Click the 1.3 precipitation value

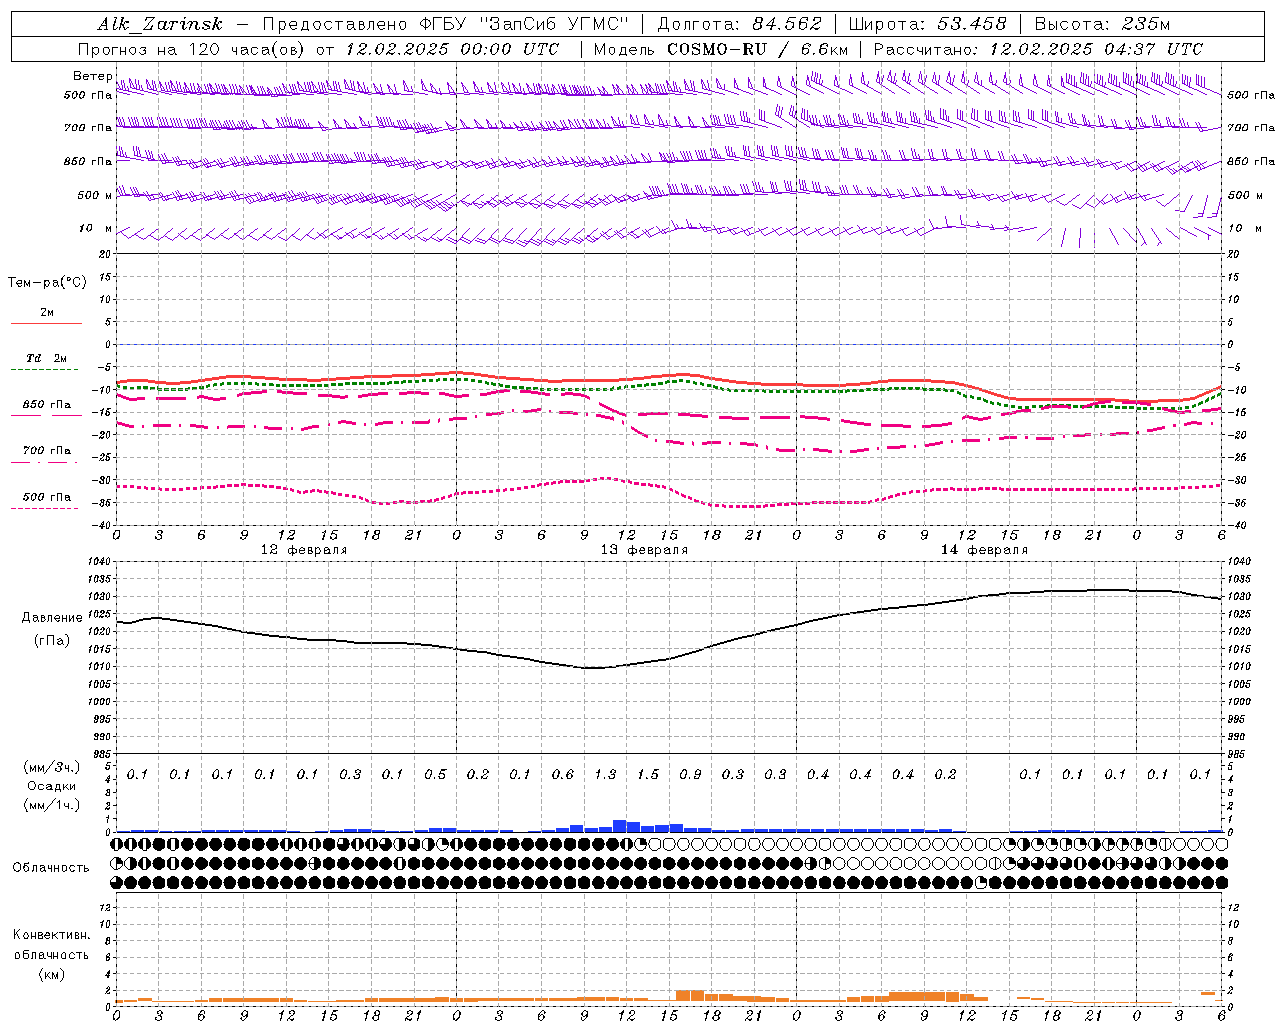[605, 775]
